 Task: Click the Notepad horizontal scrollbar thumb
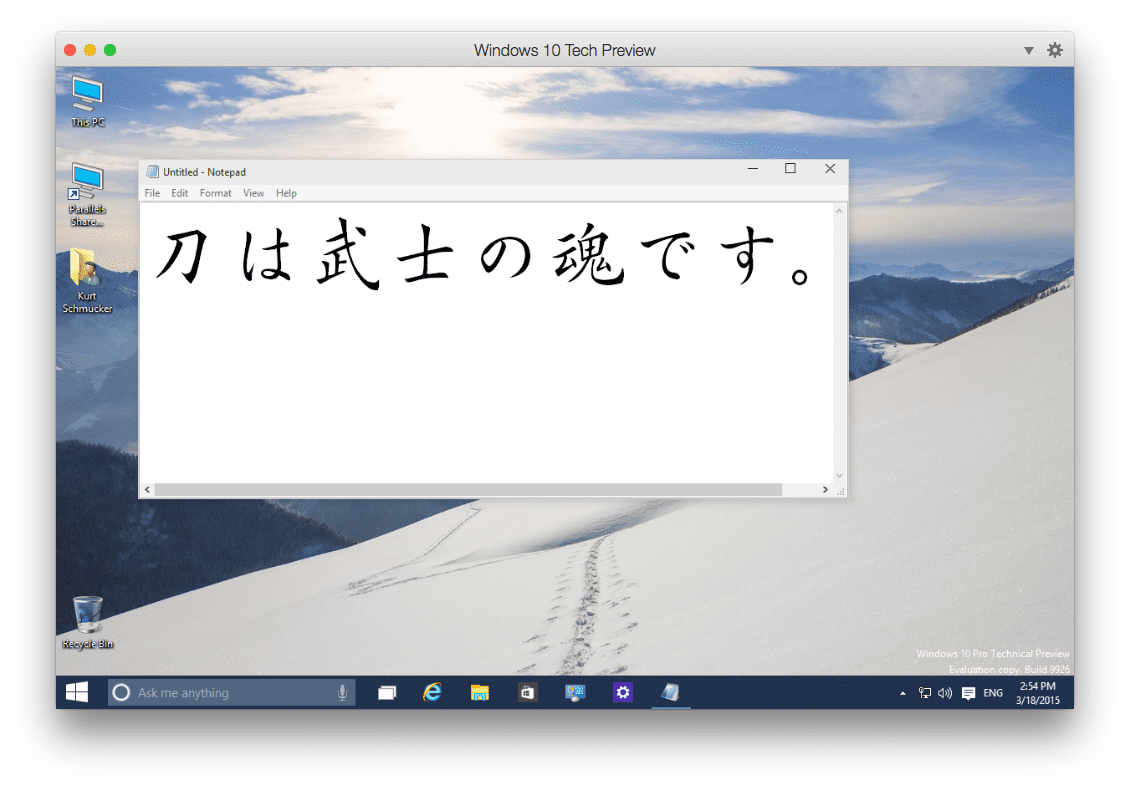tap(468, 490)
